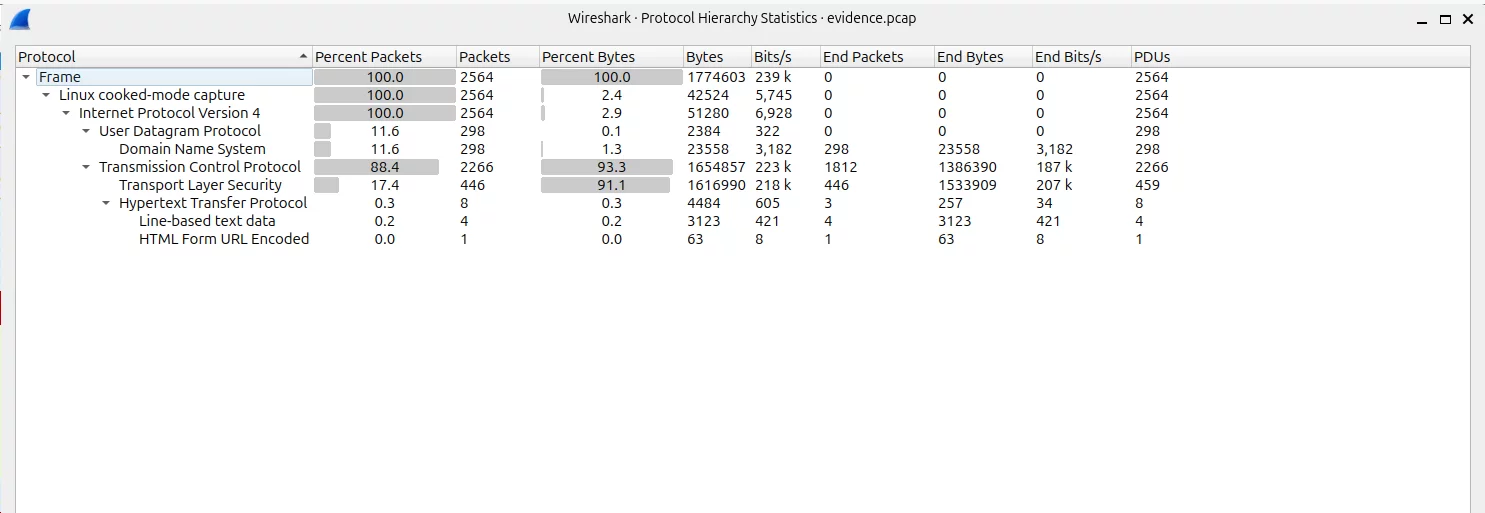Collapse the User Datagram Protocol node

click(x=86, y=131)
